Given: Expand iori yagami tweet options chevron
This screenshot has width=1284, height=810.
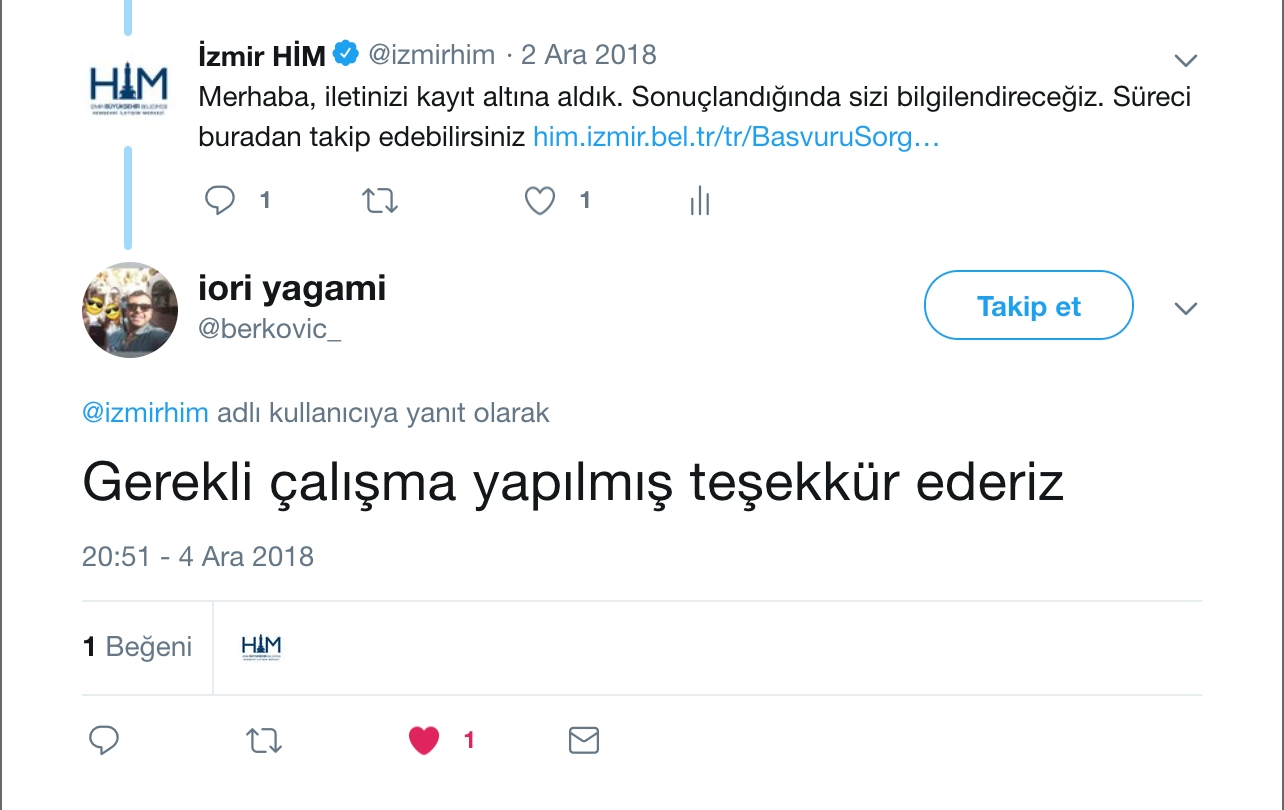Looking at the screenshot, I should 1185,308.
